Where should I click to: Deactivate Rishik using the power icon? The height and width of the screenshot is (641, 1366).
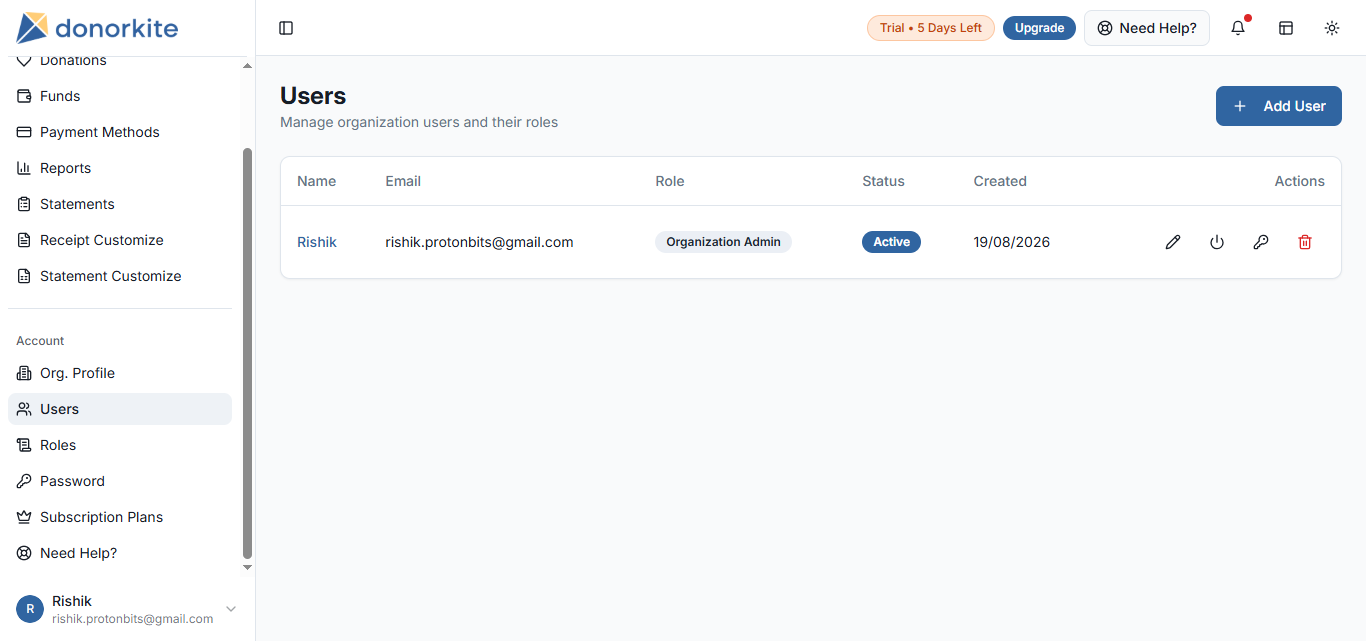1217,242
